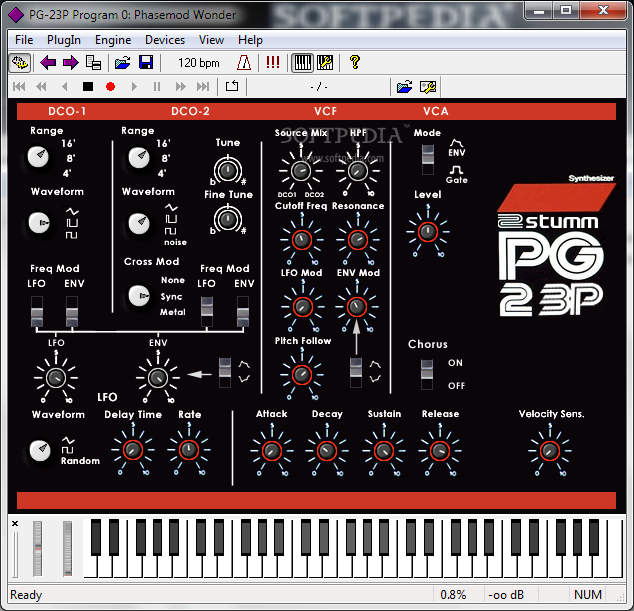The image size is (634, 611).
Task: Click the skip to end transport button
Action: pos(203,87)
